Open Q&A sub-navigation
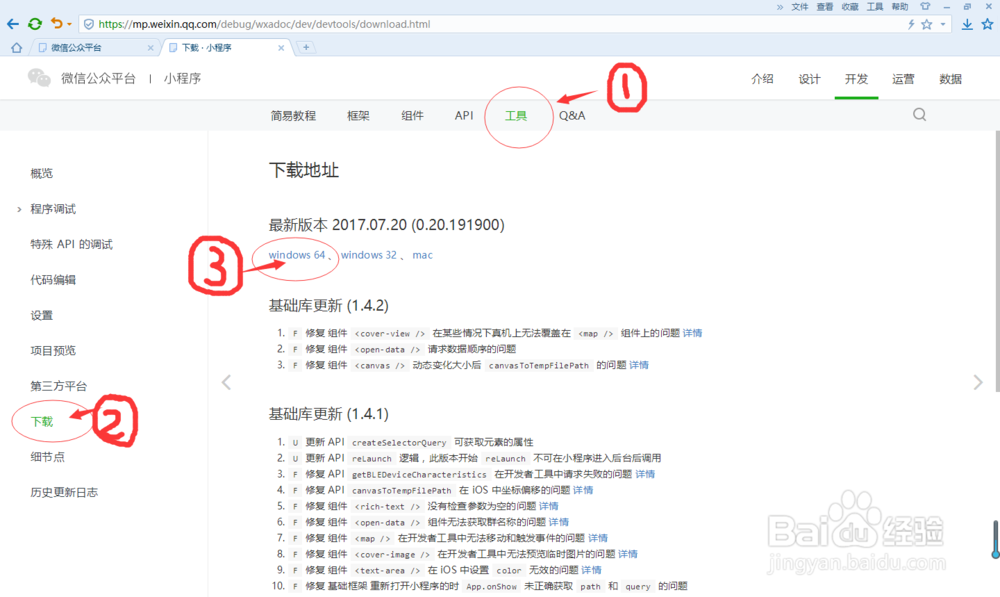The image size is (1000, 597). click(x=572, y=115)
